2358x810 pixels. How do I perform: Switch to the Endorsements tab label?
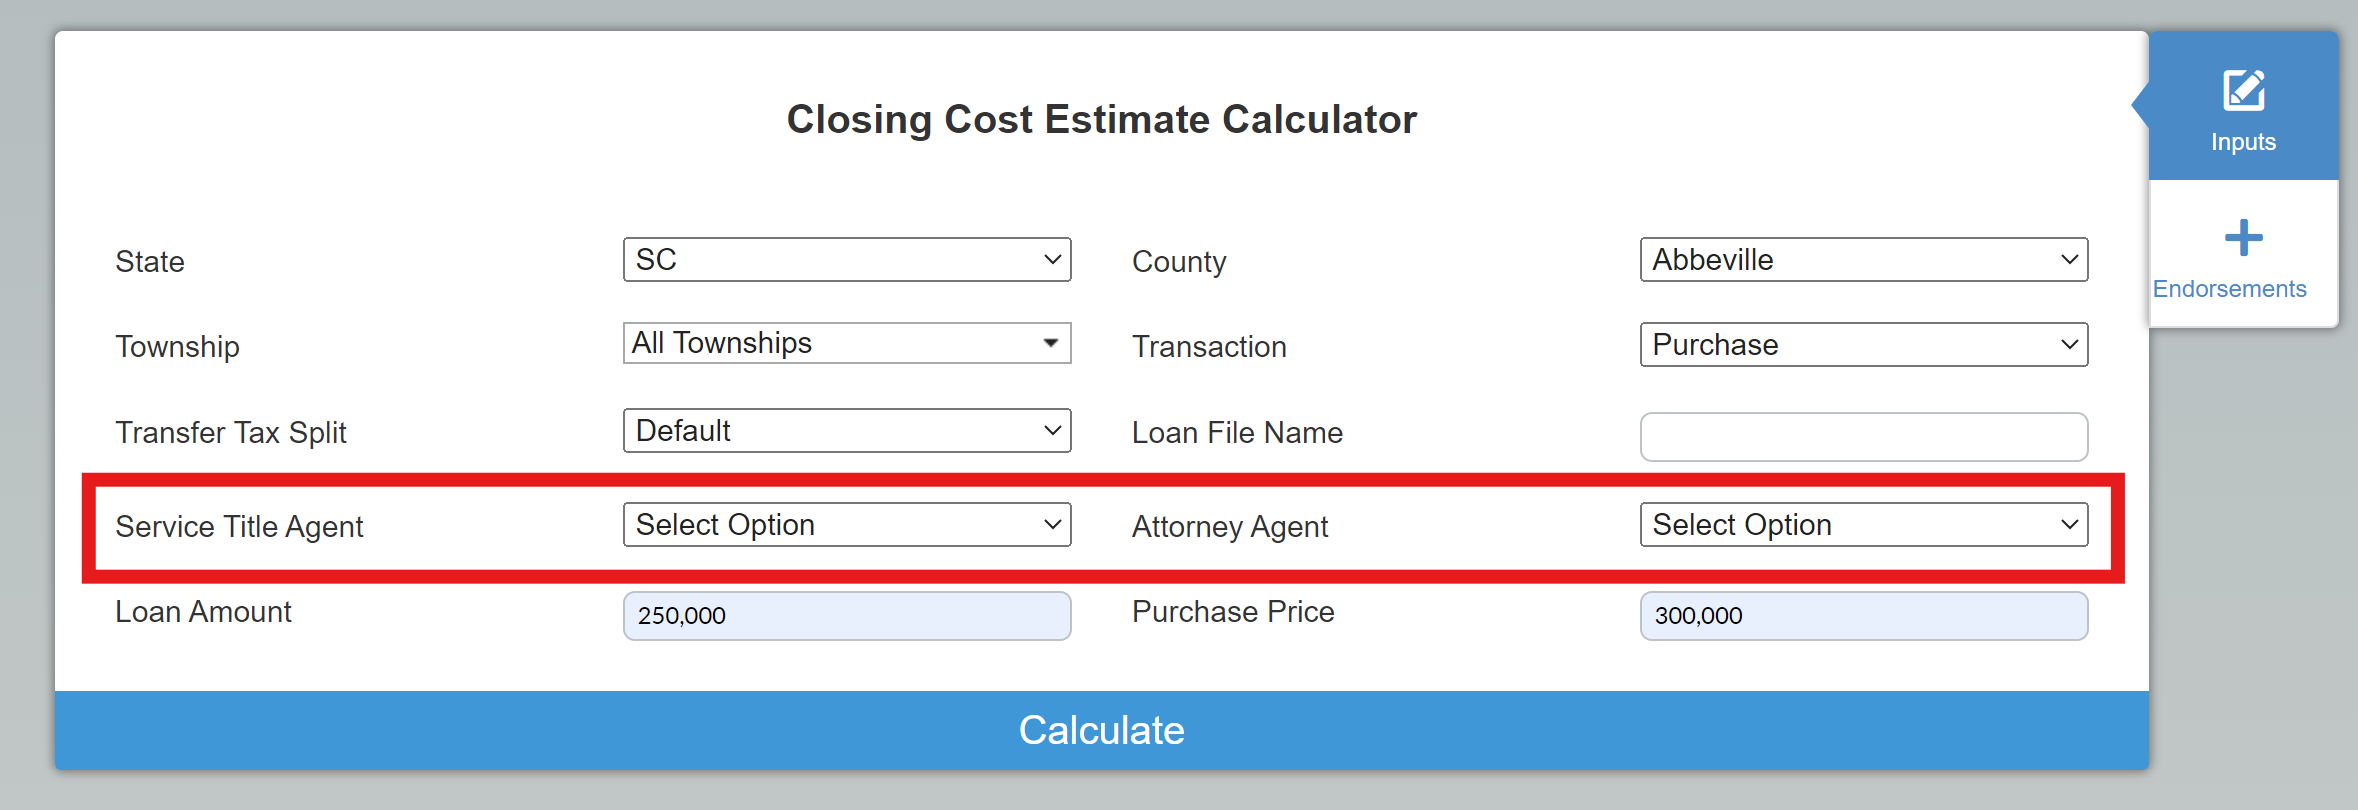point(2229,289)
